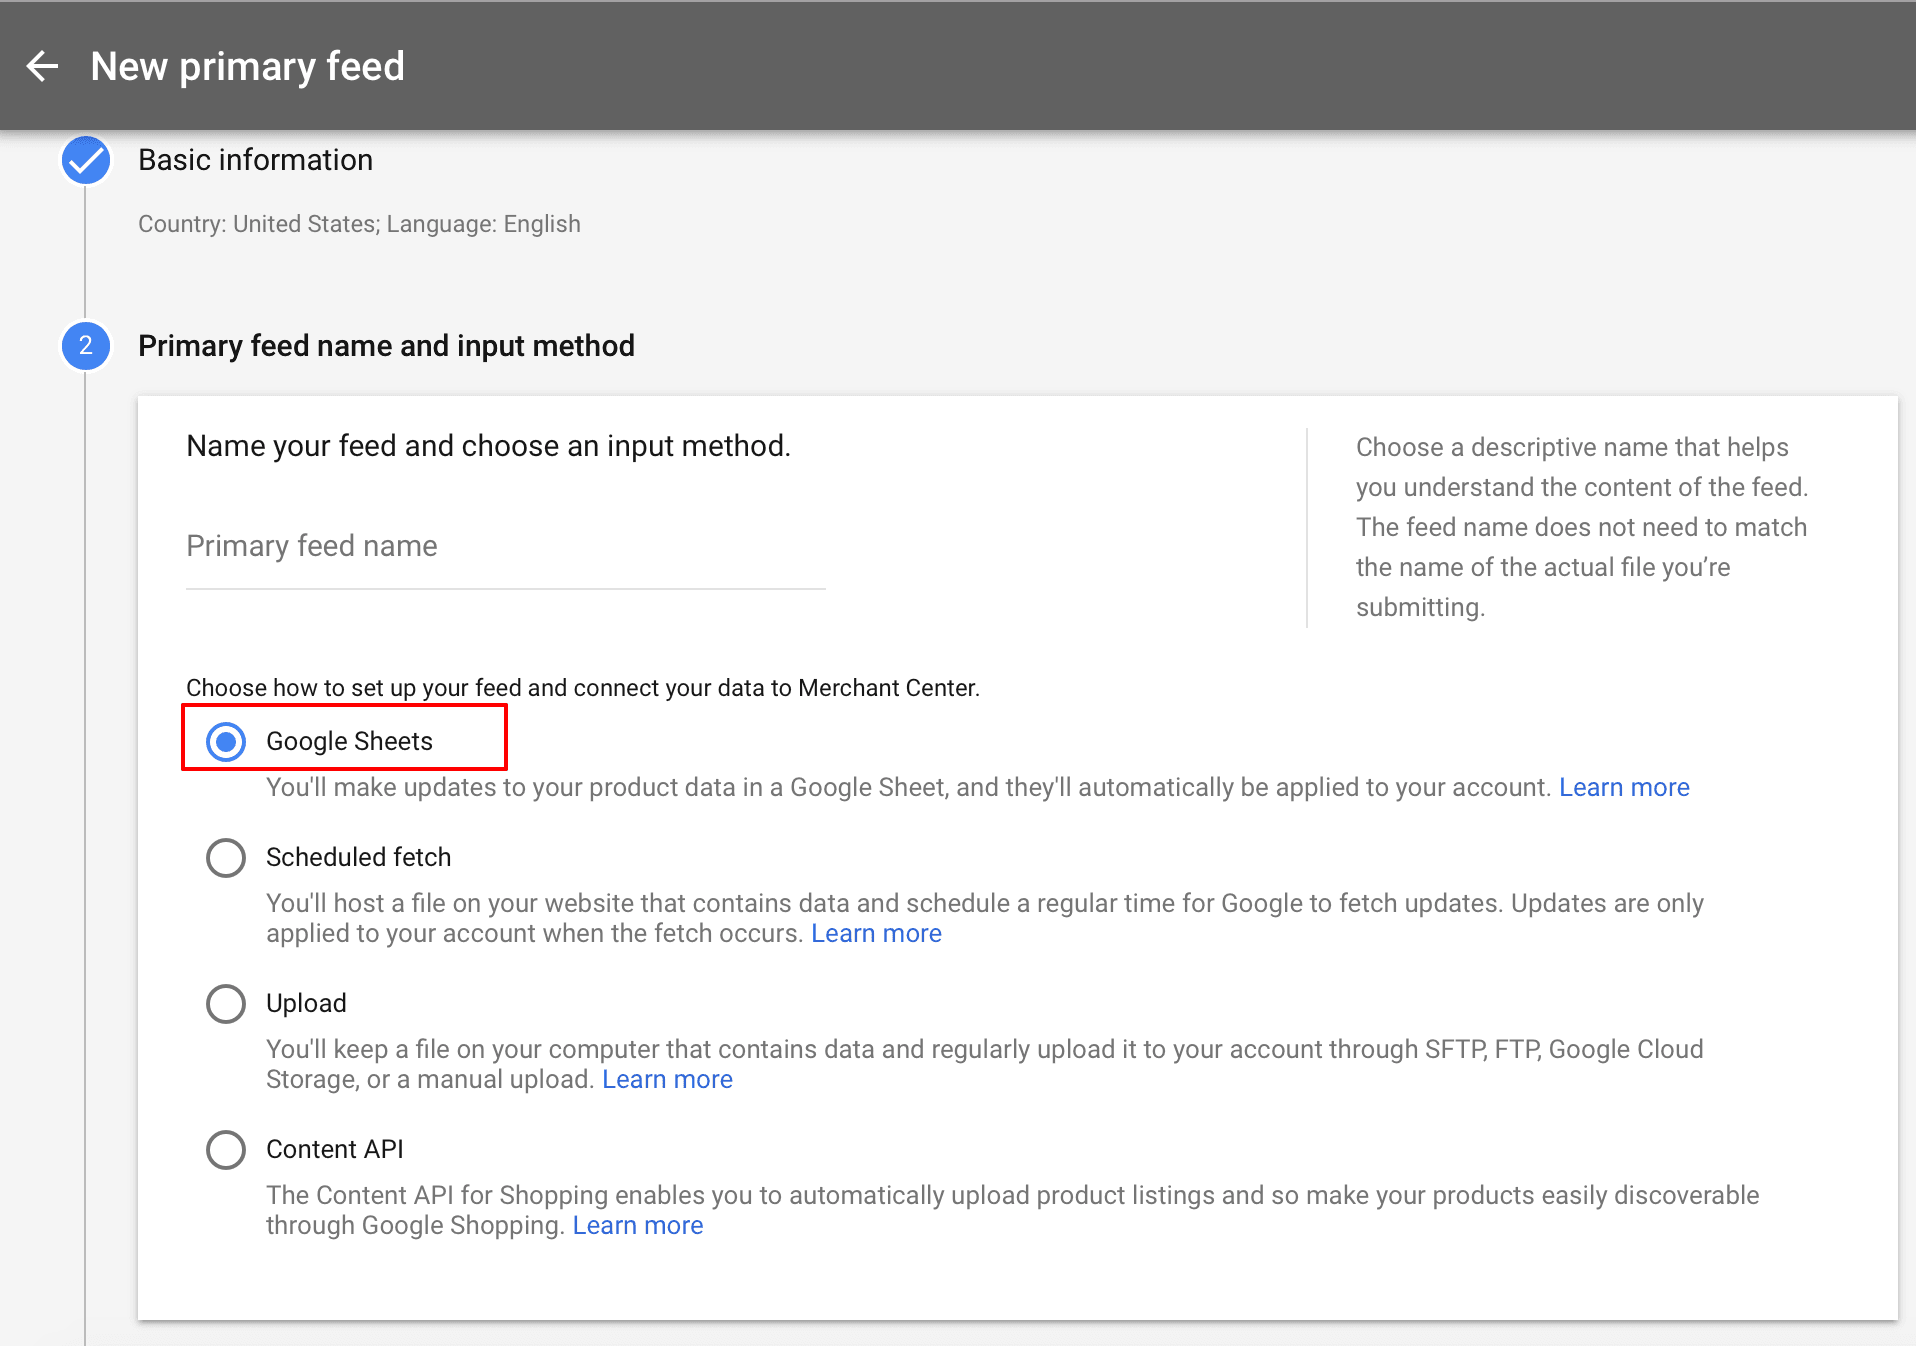Click the Upload option label
The height and width of the screenshot is (1346, 1916).
coord(306,1003)
